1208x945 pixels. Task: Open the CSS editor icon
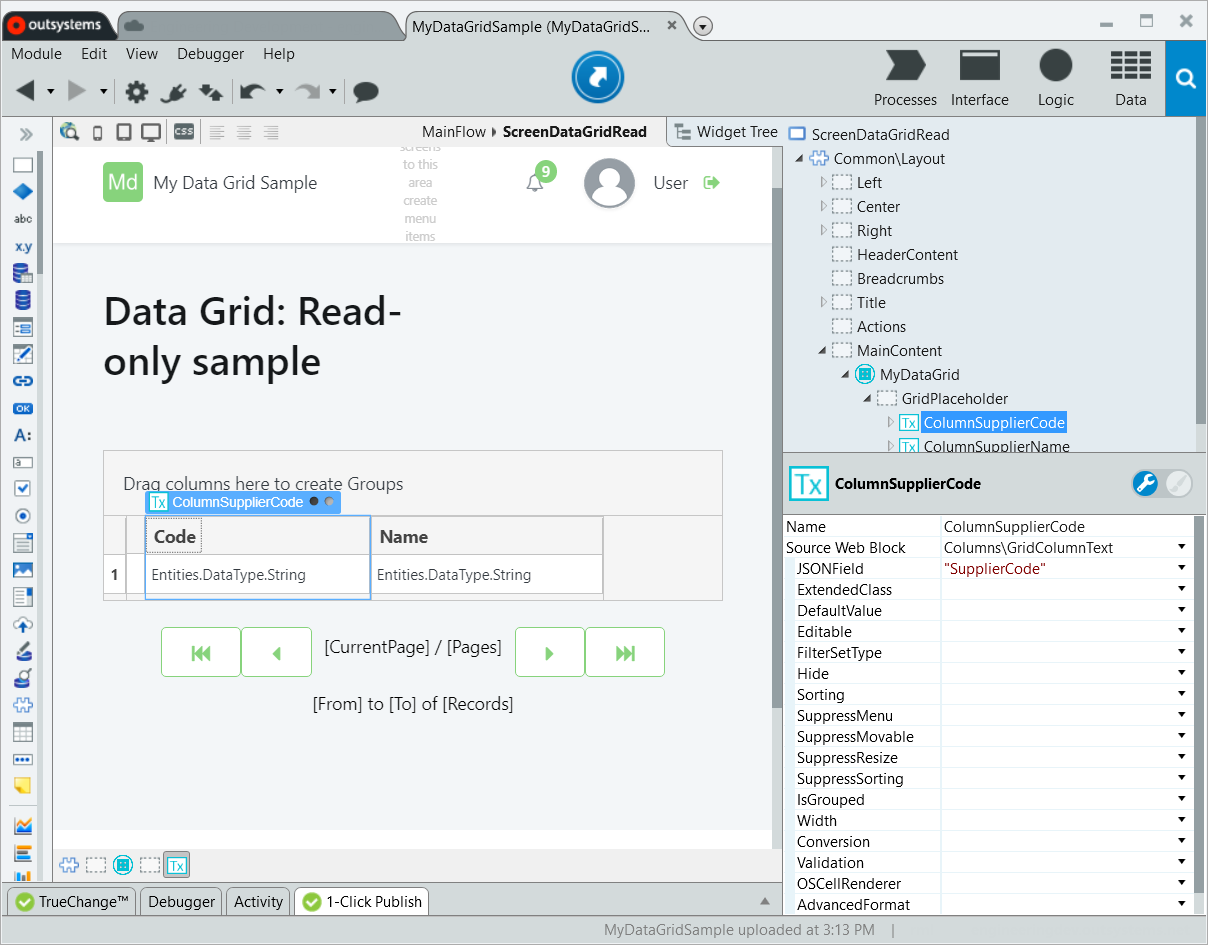pos(184,131)
